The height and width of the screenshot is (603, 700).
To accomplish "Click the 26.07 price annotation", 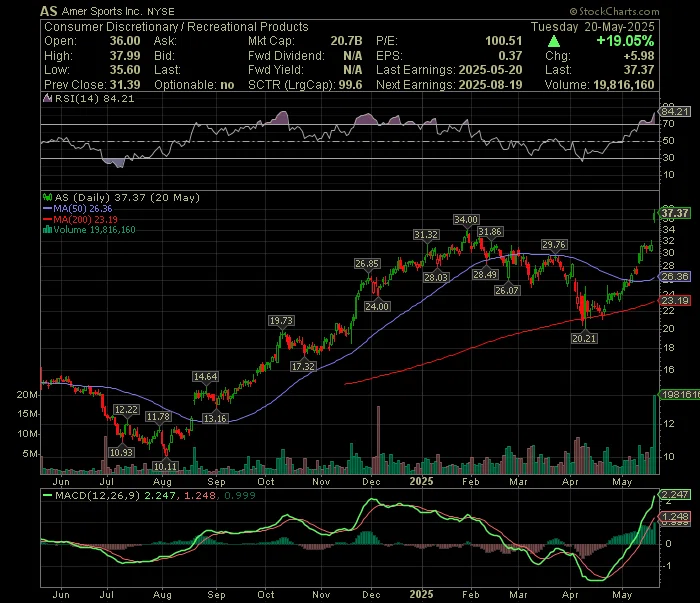I will click(507, 291).
